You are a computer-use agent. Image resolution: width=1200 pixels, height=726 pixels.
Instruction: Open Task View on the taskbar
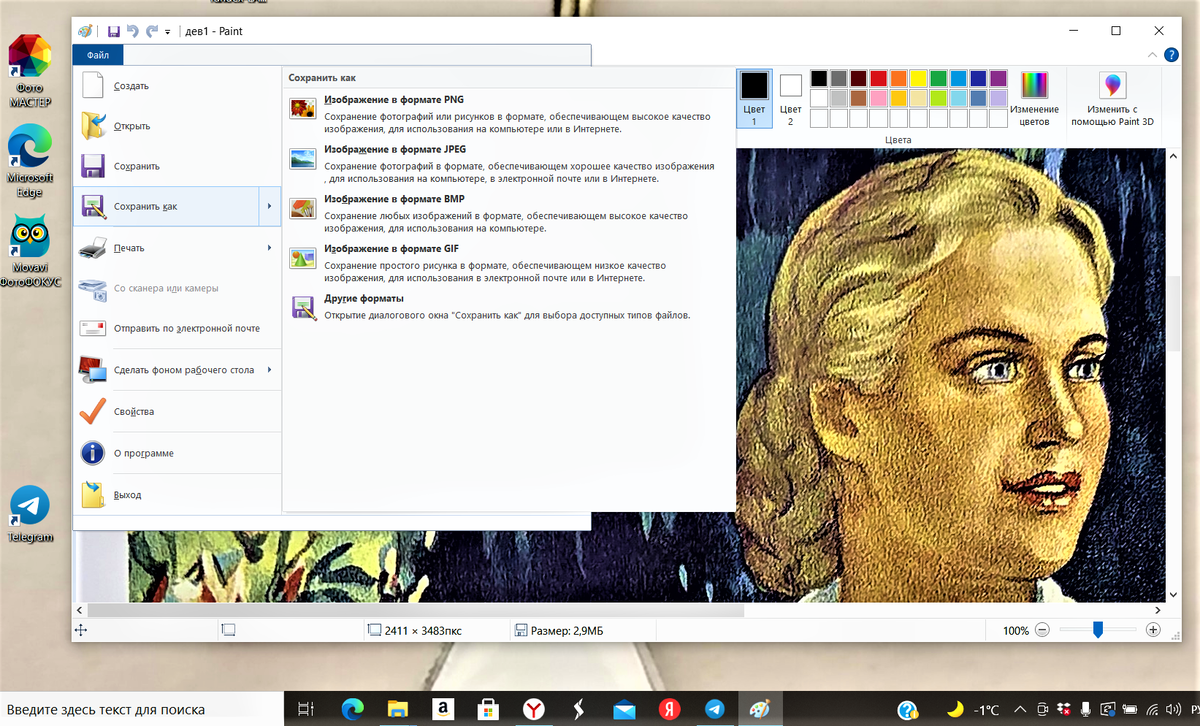coord(307,709)
